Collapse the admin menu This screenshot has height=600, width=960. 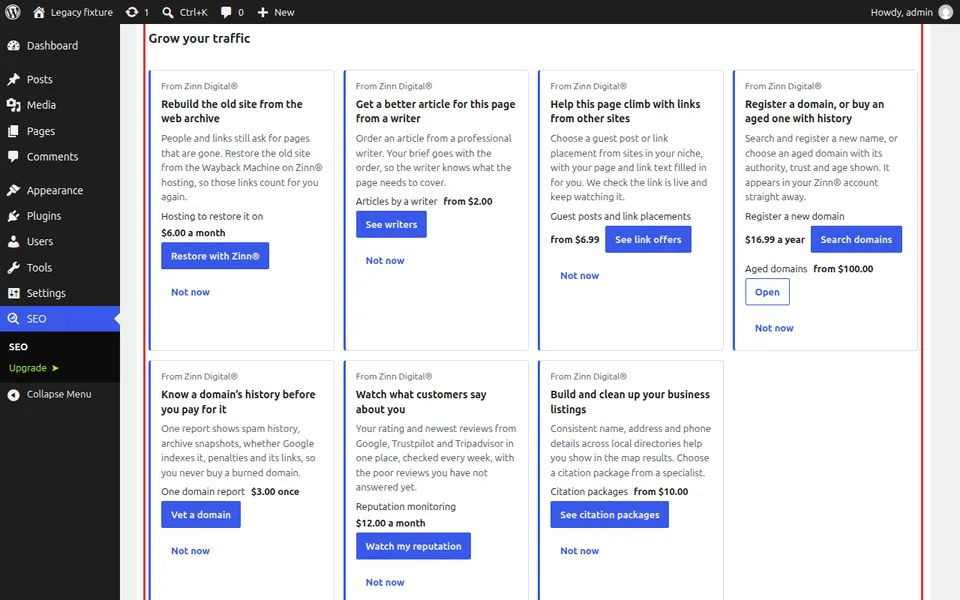(60, 394)
